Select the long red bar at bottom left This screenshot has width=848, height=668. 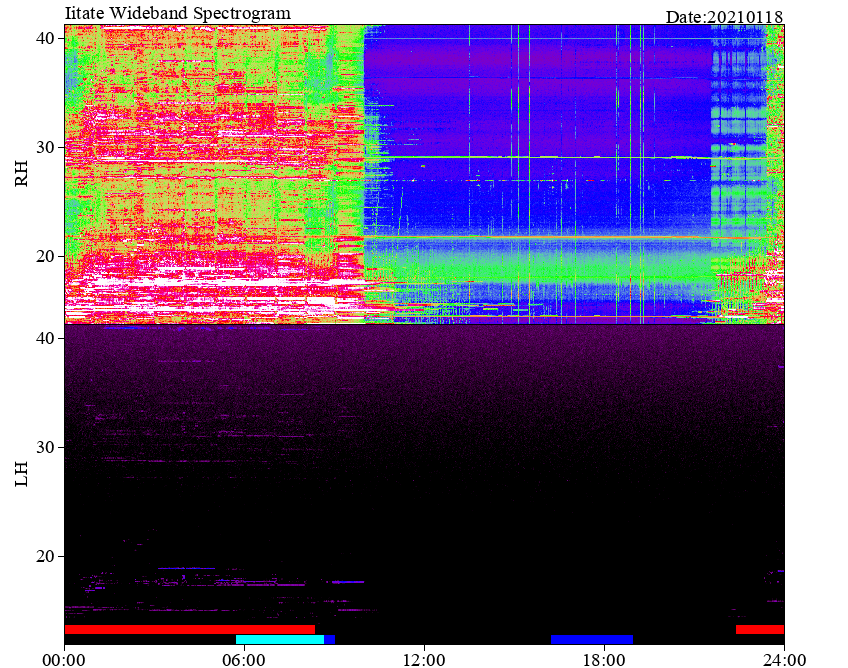click(190, 630)
